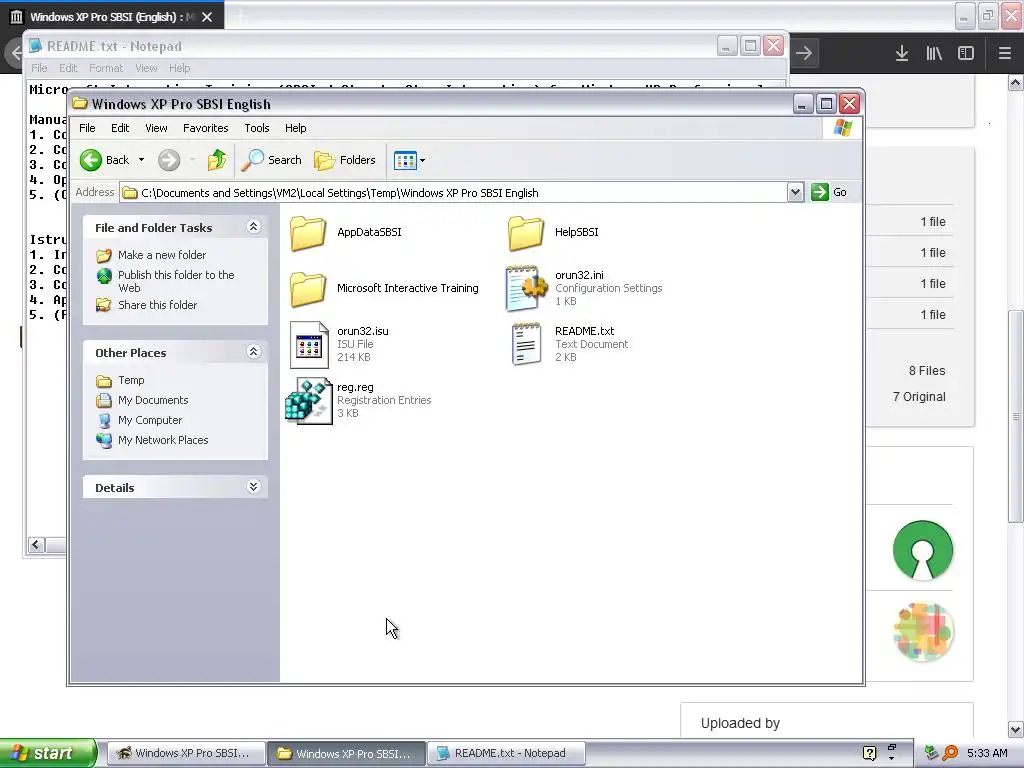This screenshot has height=768, width=1024.
Task: Select the README.txt document icon
Action: click(x=526, y=344)
